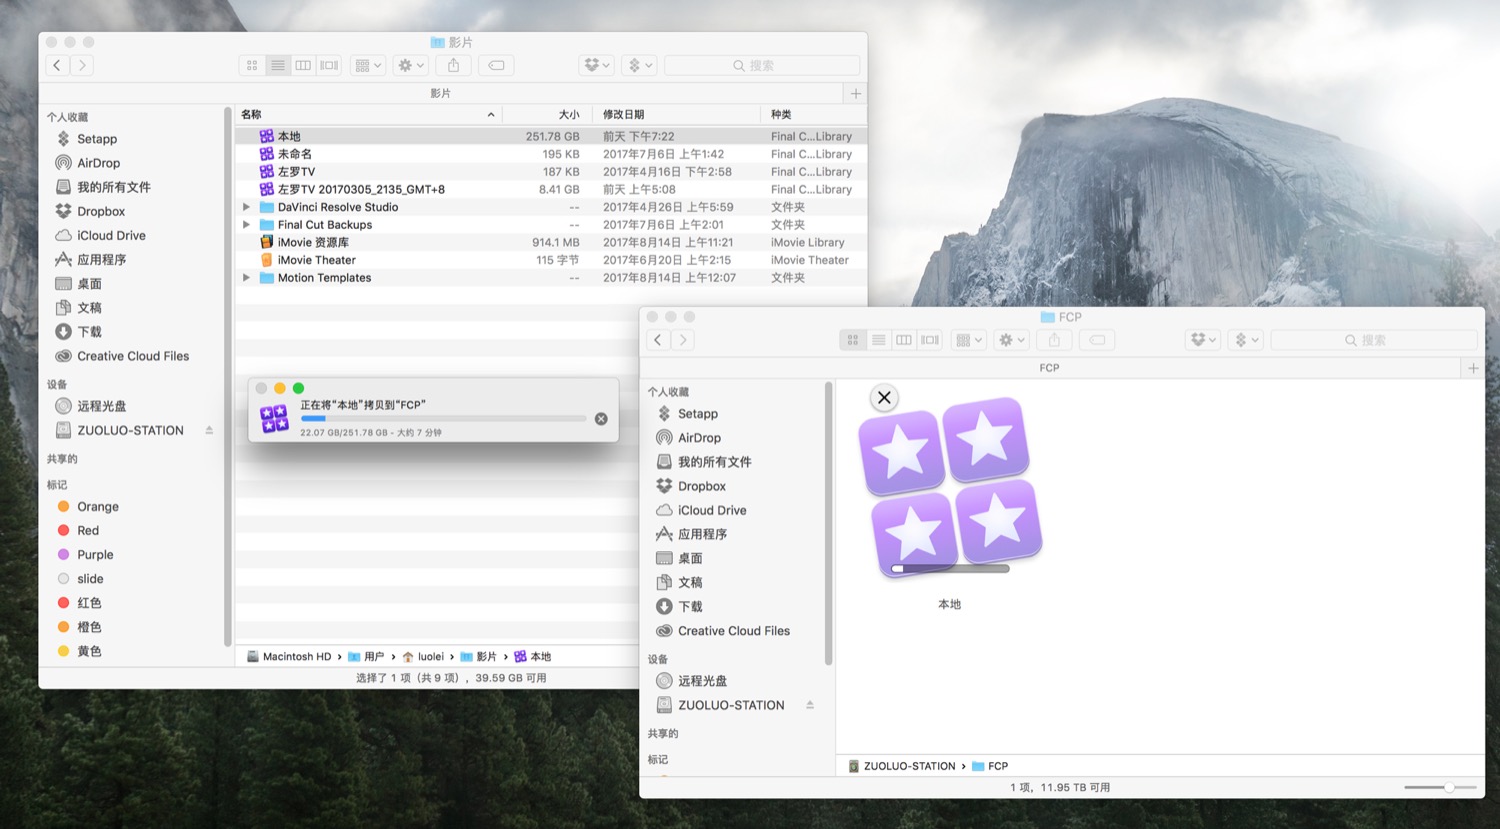Screen dimensions: 1500x829
Task: Switch 影片 window to icon view
Action: tap(252, 65)
